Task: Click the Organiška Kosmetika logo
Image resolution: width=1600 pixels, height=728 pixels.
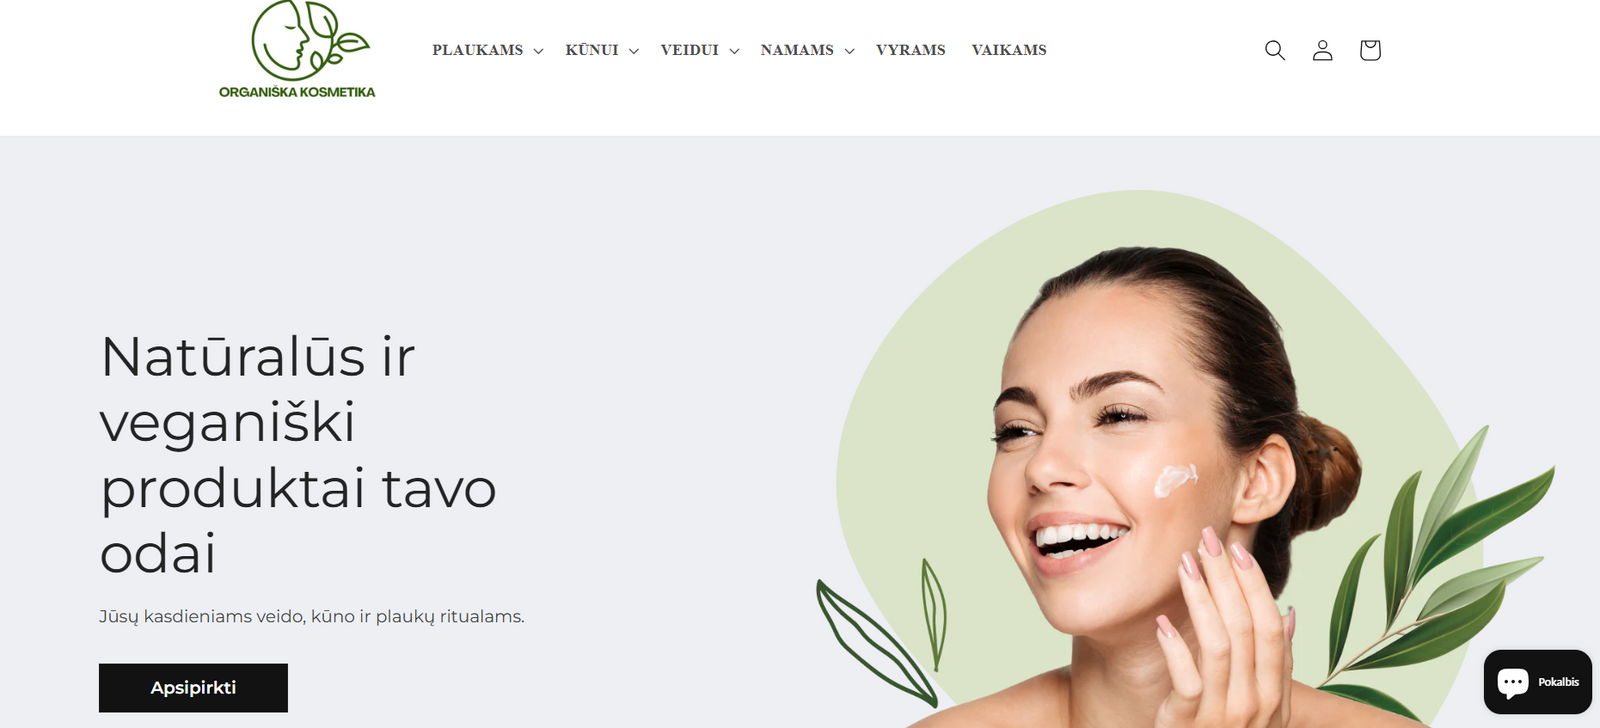Action: pyautogui.click(x=297, y=50)
